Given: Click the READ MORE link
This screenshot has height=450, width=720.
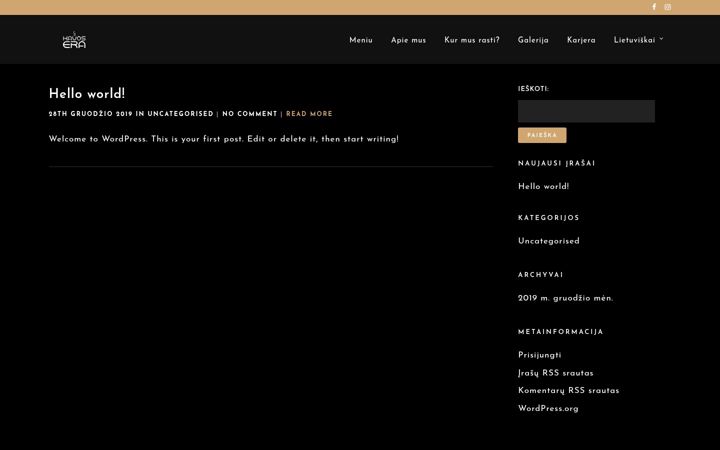Looking at the screenshot, I should (x=309, y=114).
